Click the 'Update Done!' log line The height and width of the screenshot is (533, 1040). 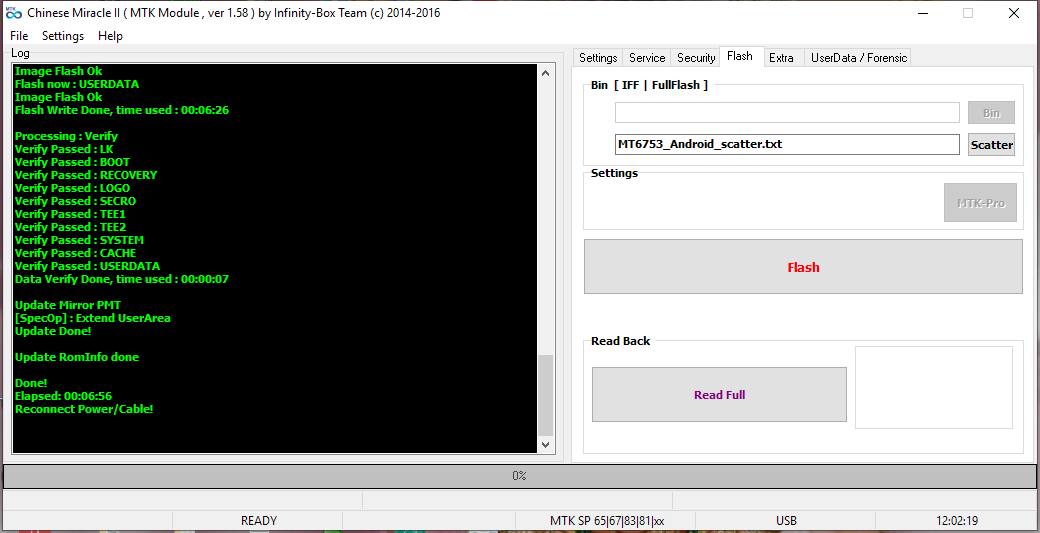pos(53,331)
